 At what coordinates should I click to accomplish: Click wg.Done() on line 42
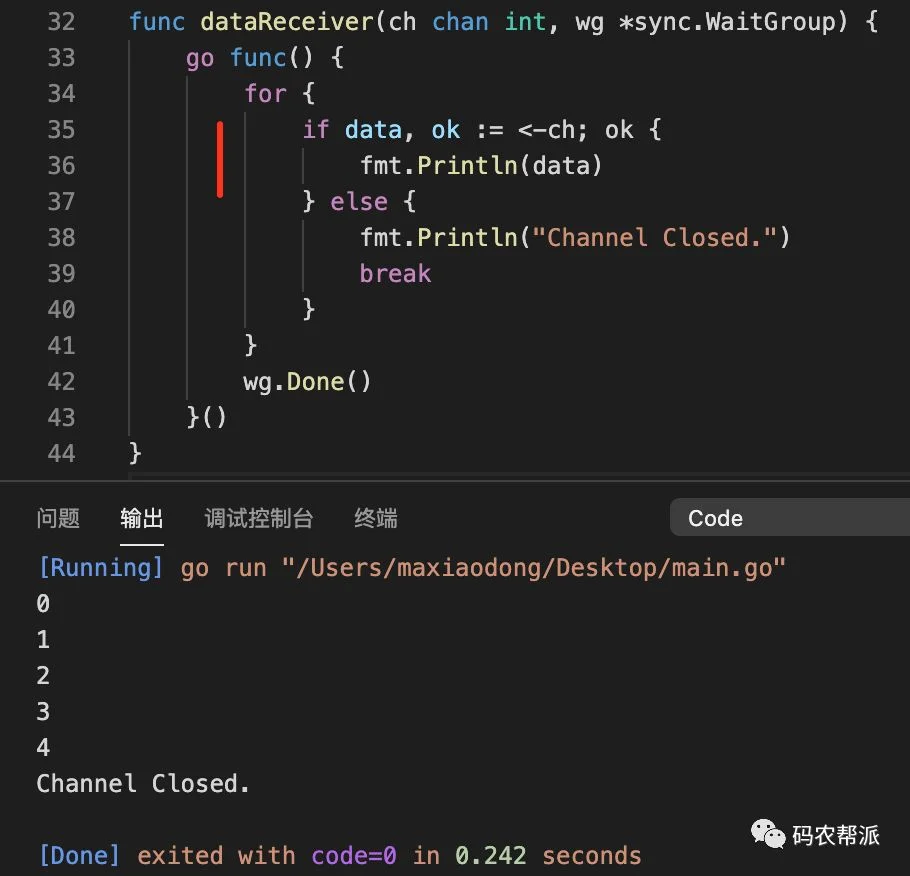[307, 381]
